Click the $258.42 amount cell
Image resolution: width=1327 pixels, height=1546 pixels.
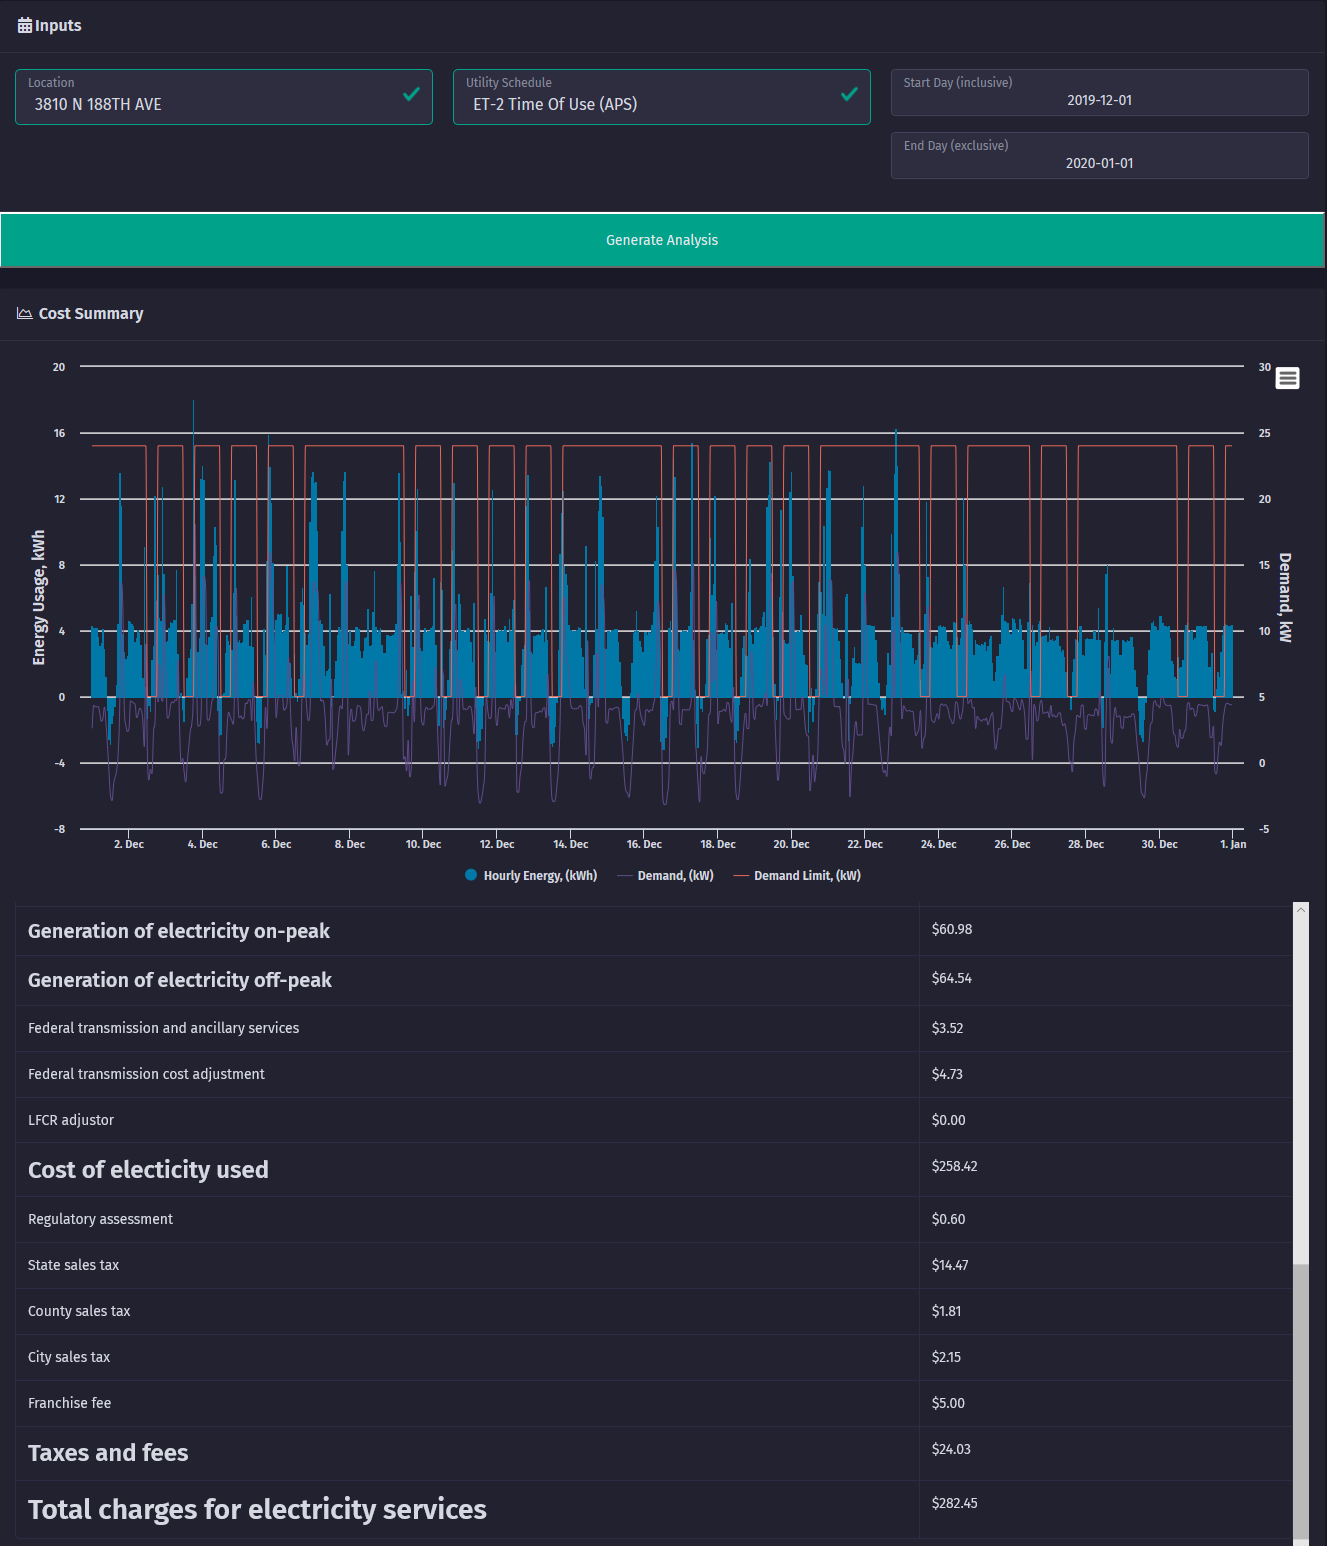(1106, 1170)
